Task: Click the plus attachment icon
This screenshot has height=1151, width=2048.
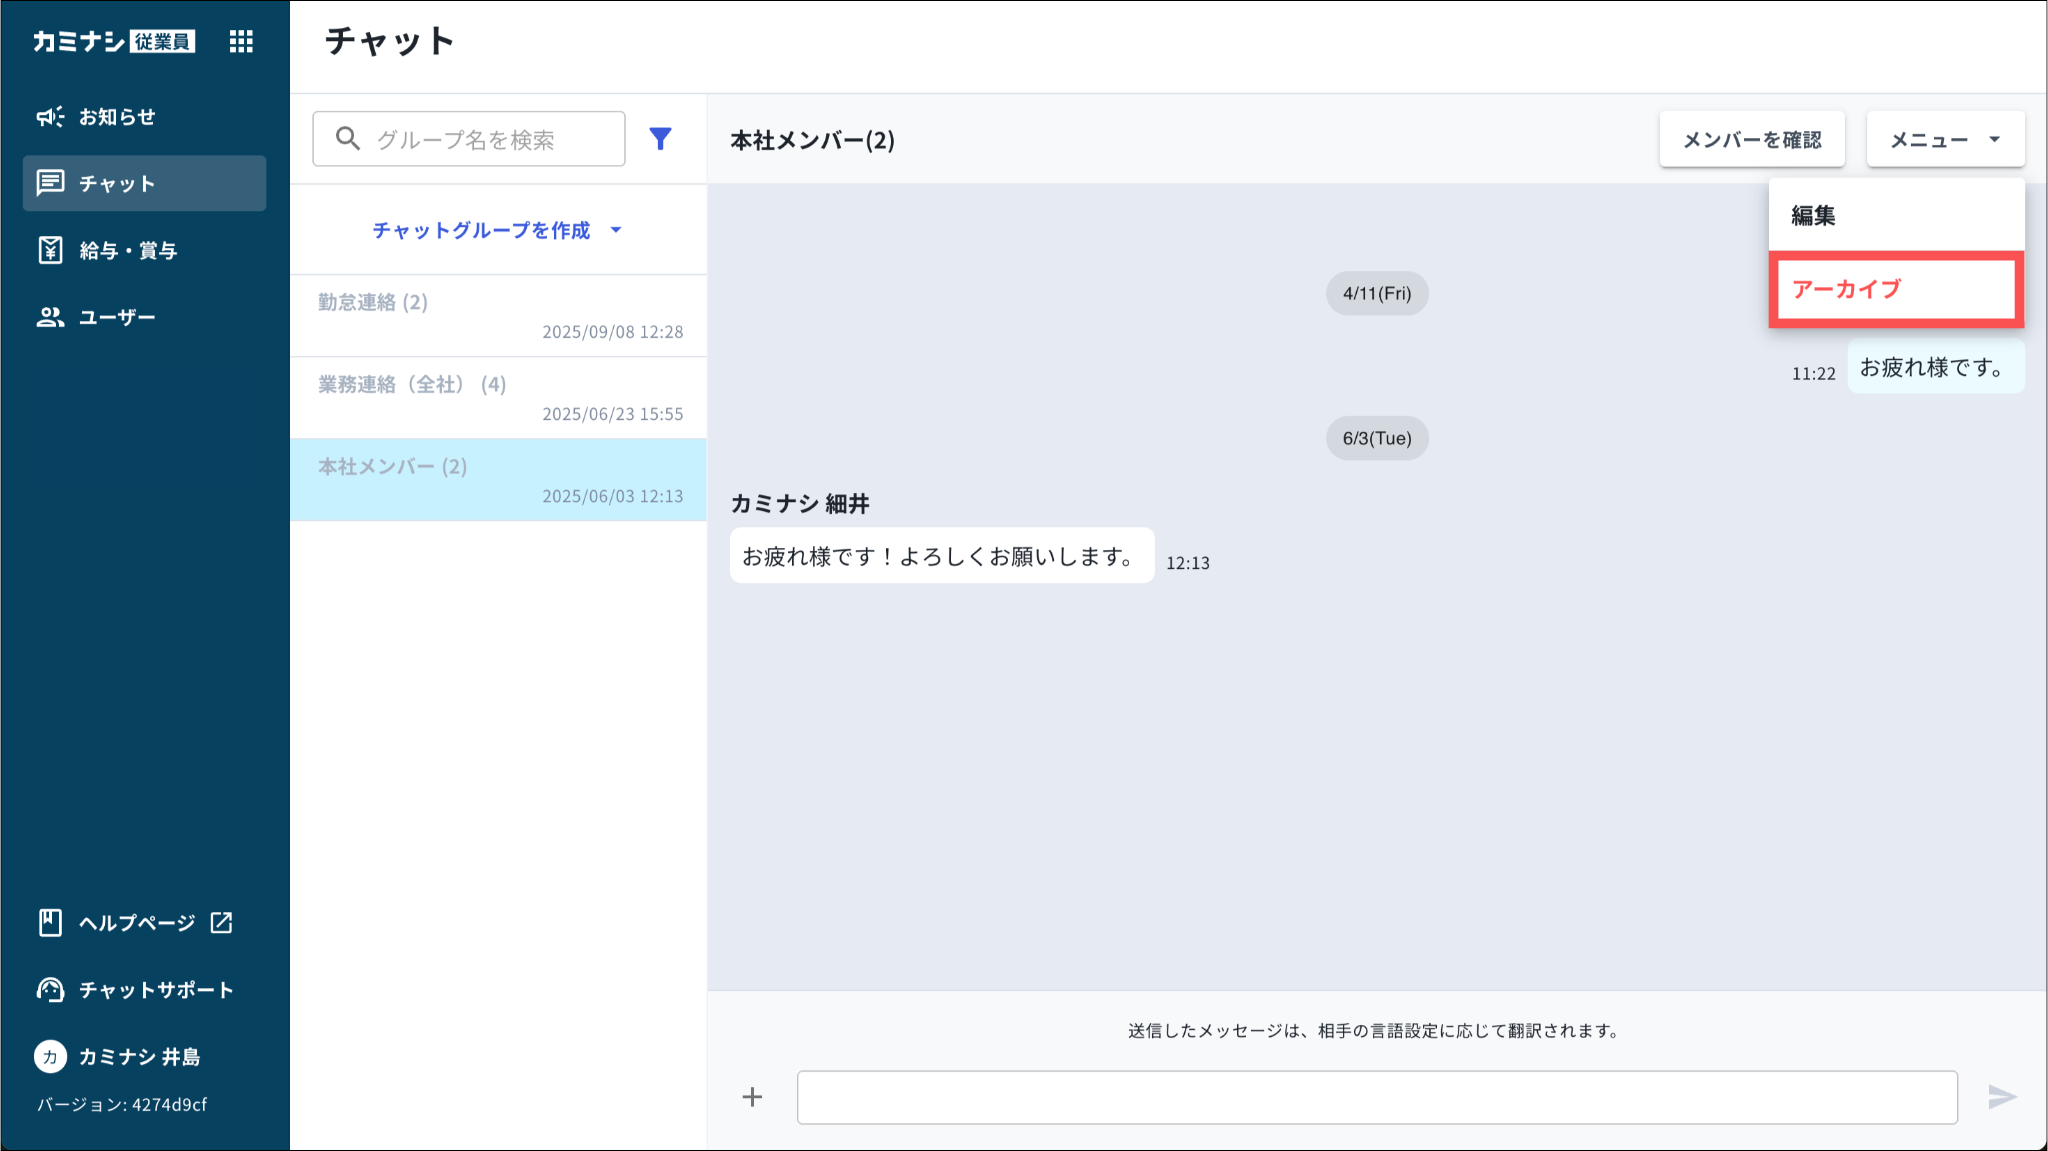Action: pyautogui.click(x=752, y=1097)
